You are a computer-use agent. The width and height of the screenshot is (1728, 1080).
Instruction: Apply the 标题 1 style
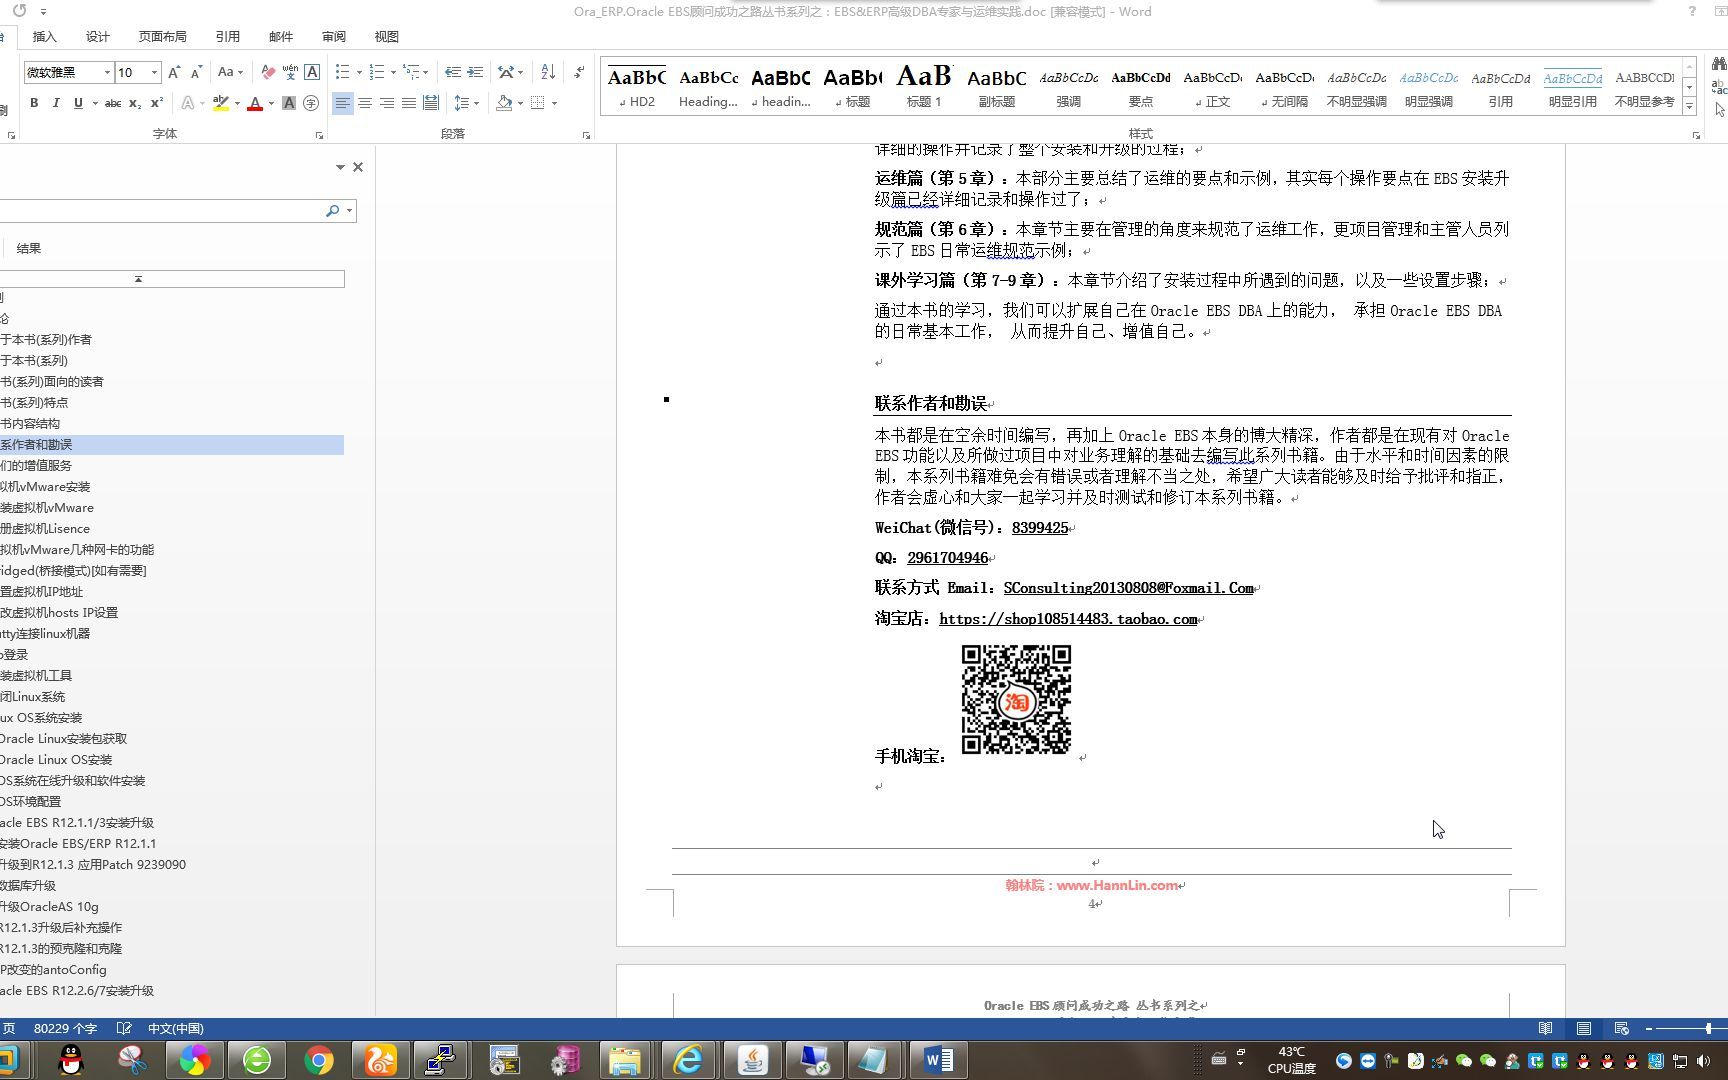coord(924,85)
